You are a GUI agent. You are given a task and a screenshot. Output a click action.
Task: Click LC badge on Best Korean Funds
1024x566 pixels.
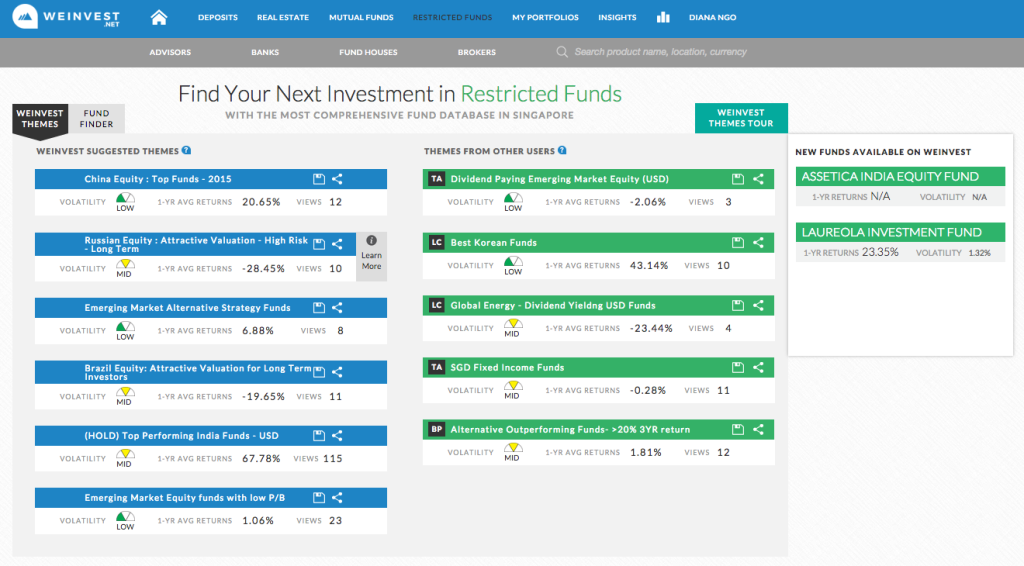436,242
